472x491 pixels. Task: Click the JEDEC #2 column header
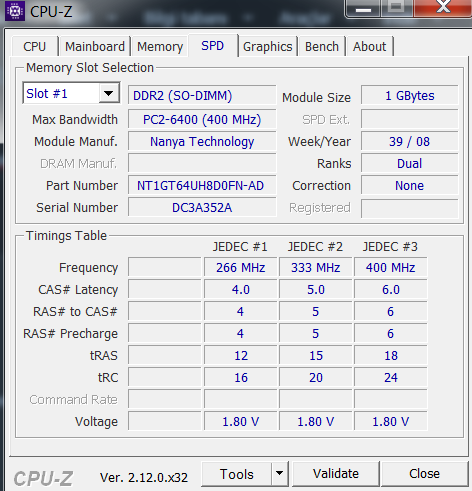coord(315,247)
